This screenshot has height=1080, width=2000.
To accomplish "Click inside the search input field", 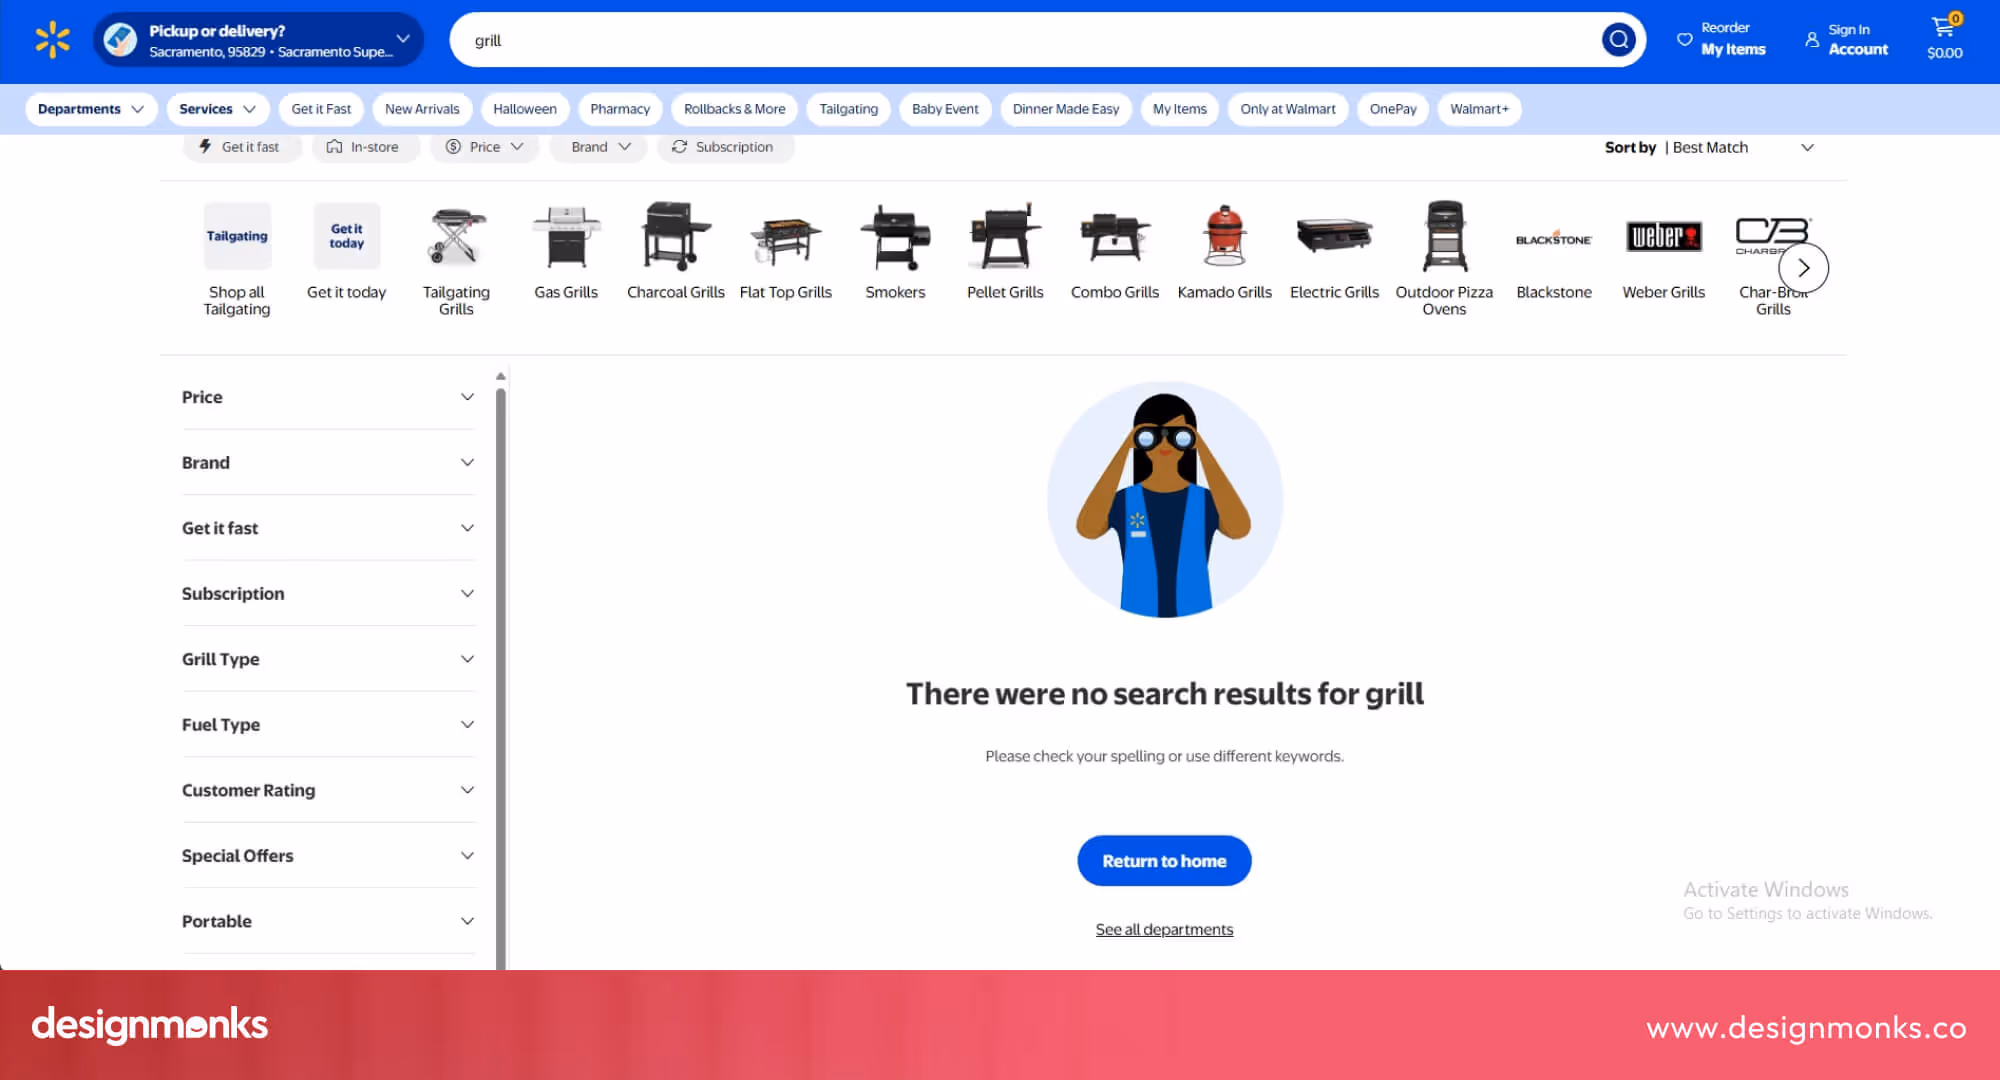I will coord(1000,40).
